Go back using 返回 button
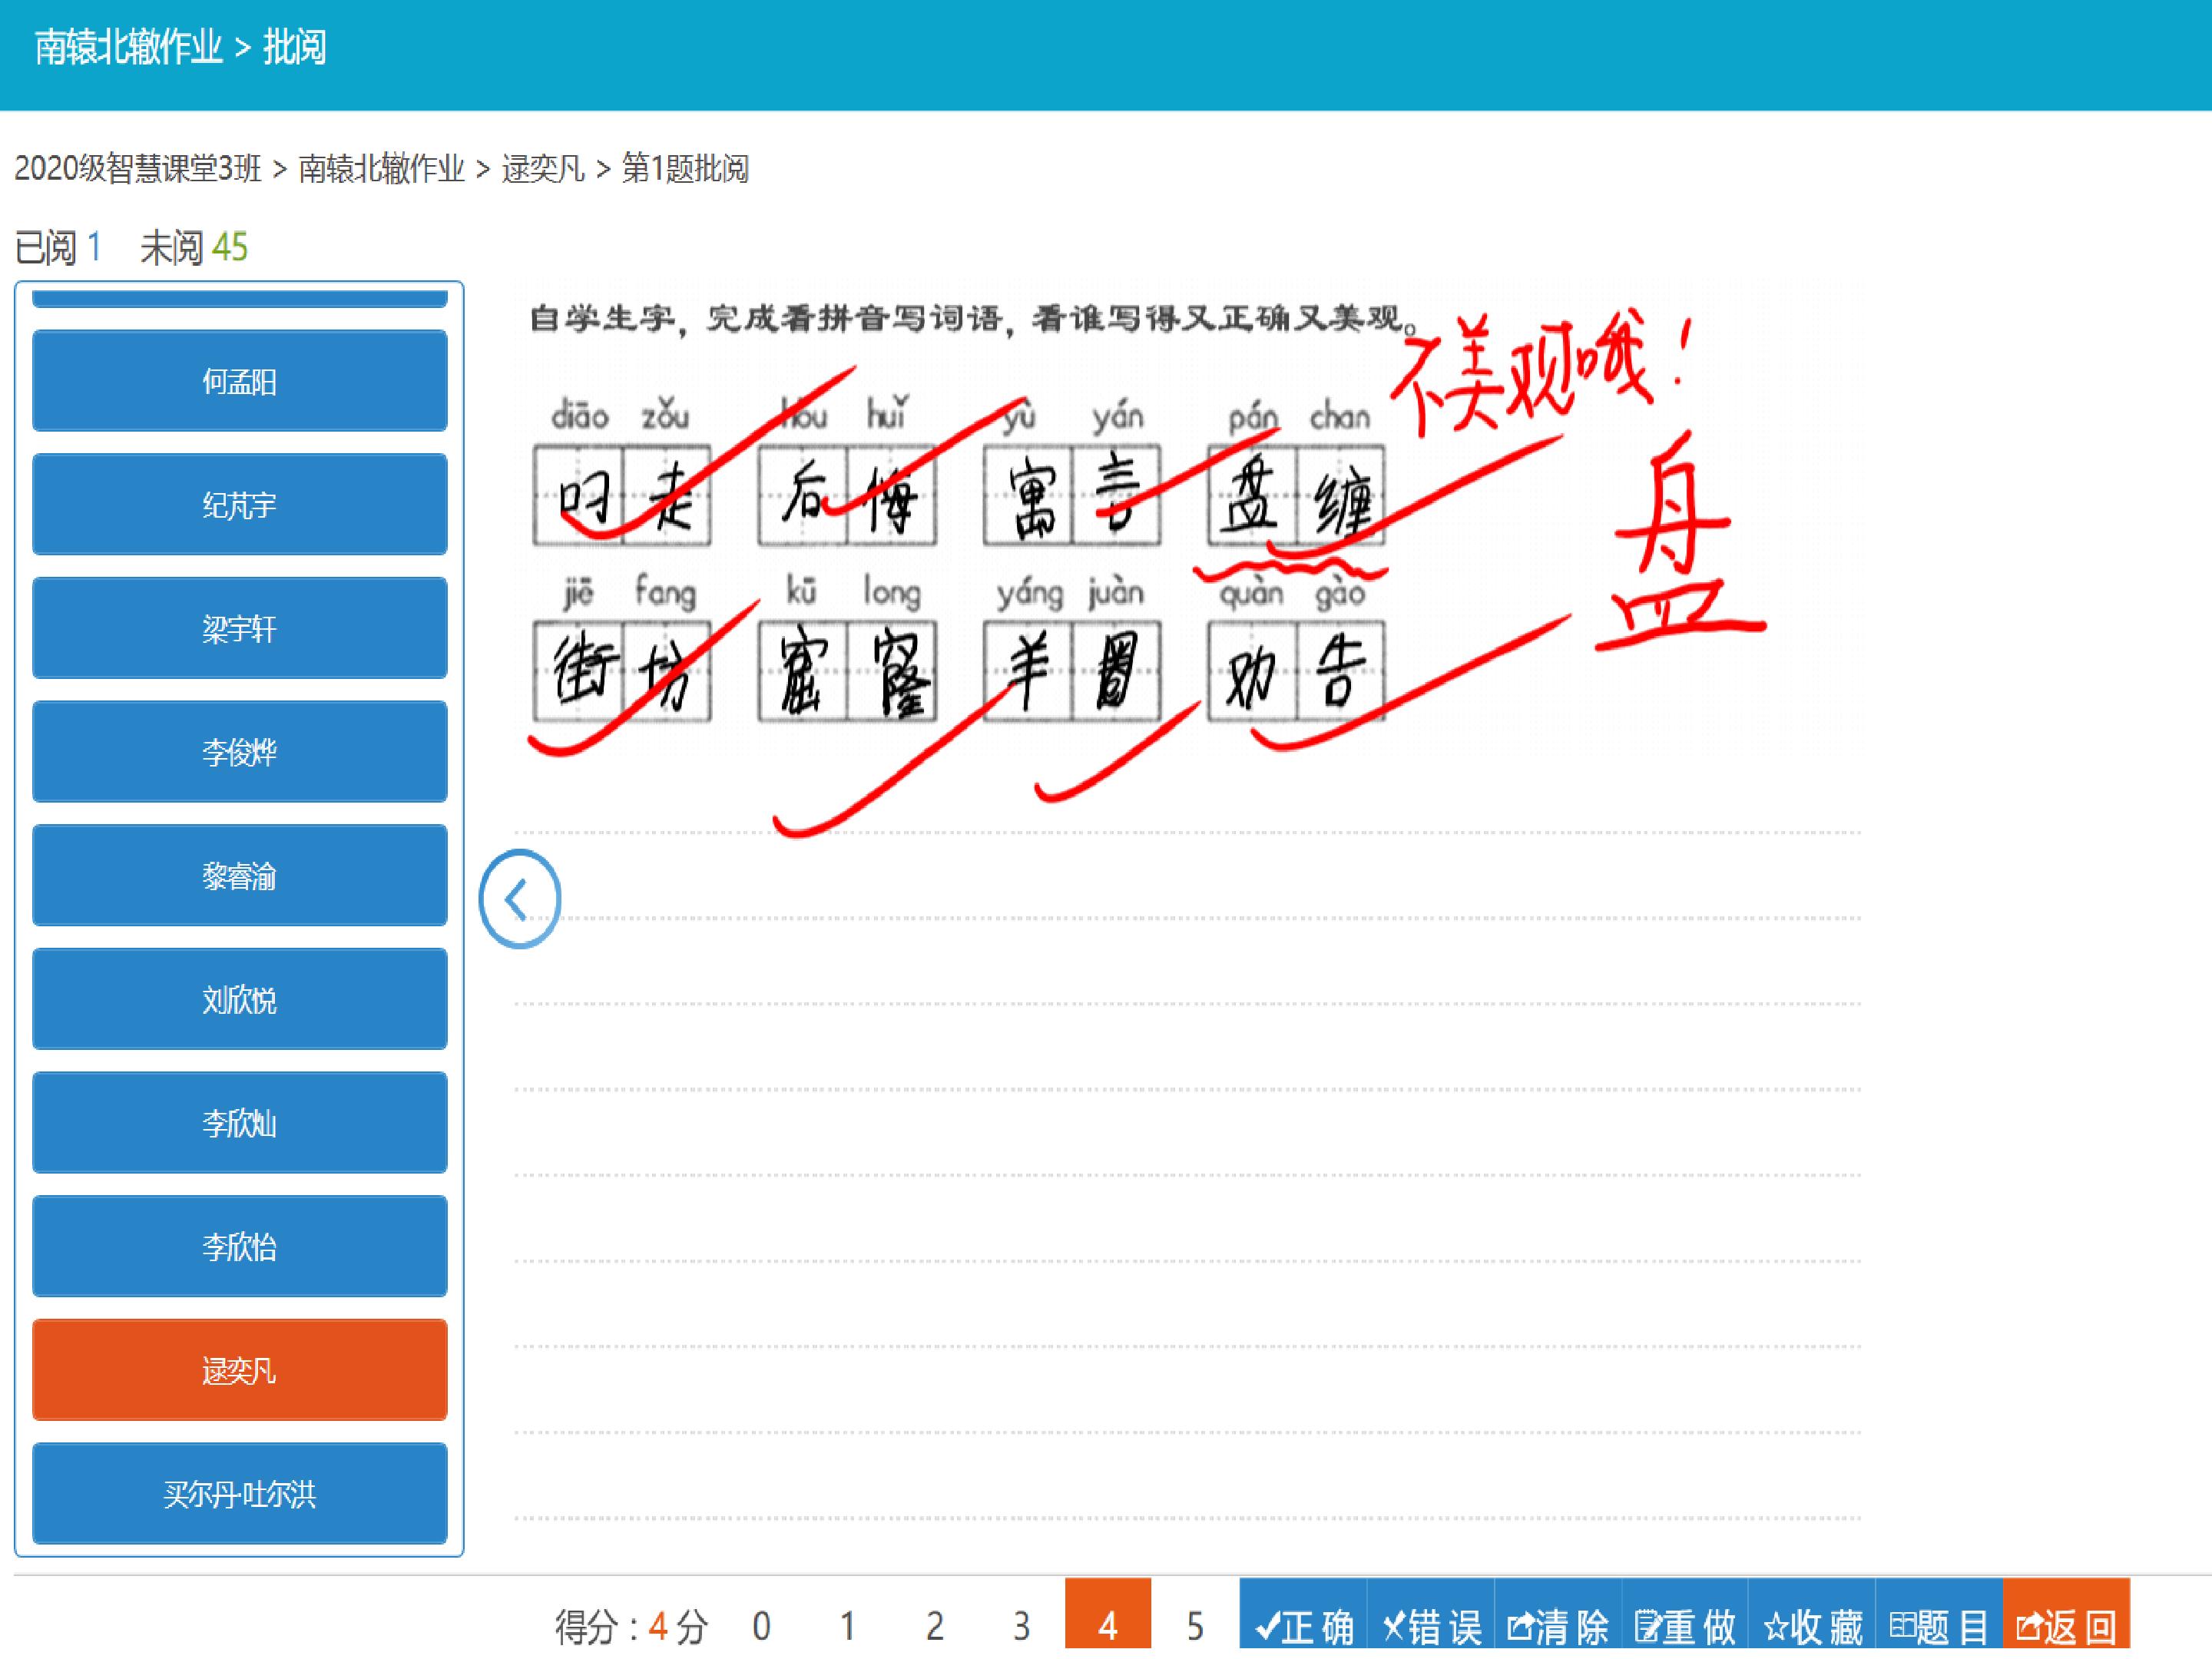 click(x=2066, y=1626)
